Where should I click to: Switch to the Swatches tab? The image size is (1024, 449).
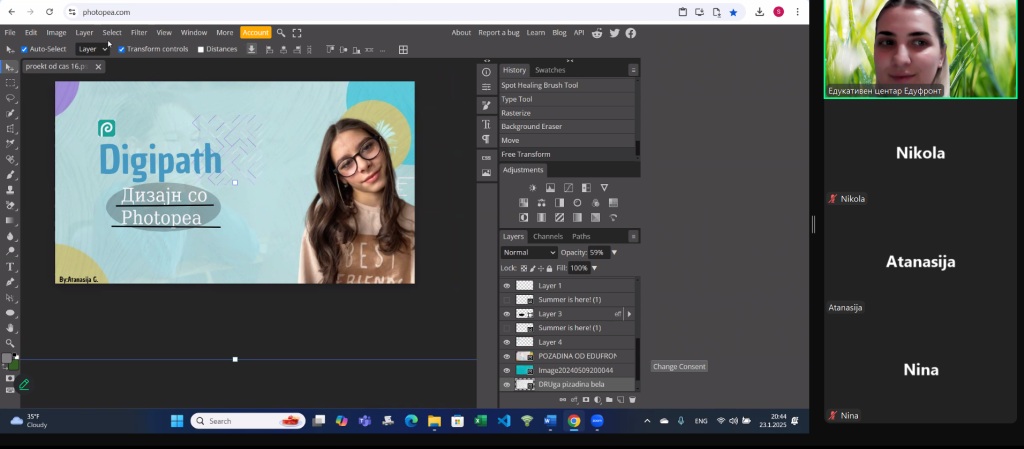[550, 70]
